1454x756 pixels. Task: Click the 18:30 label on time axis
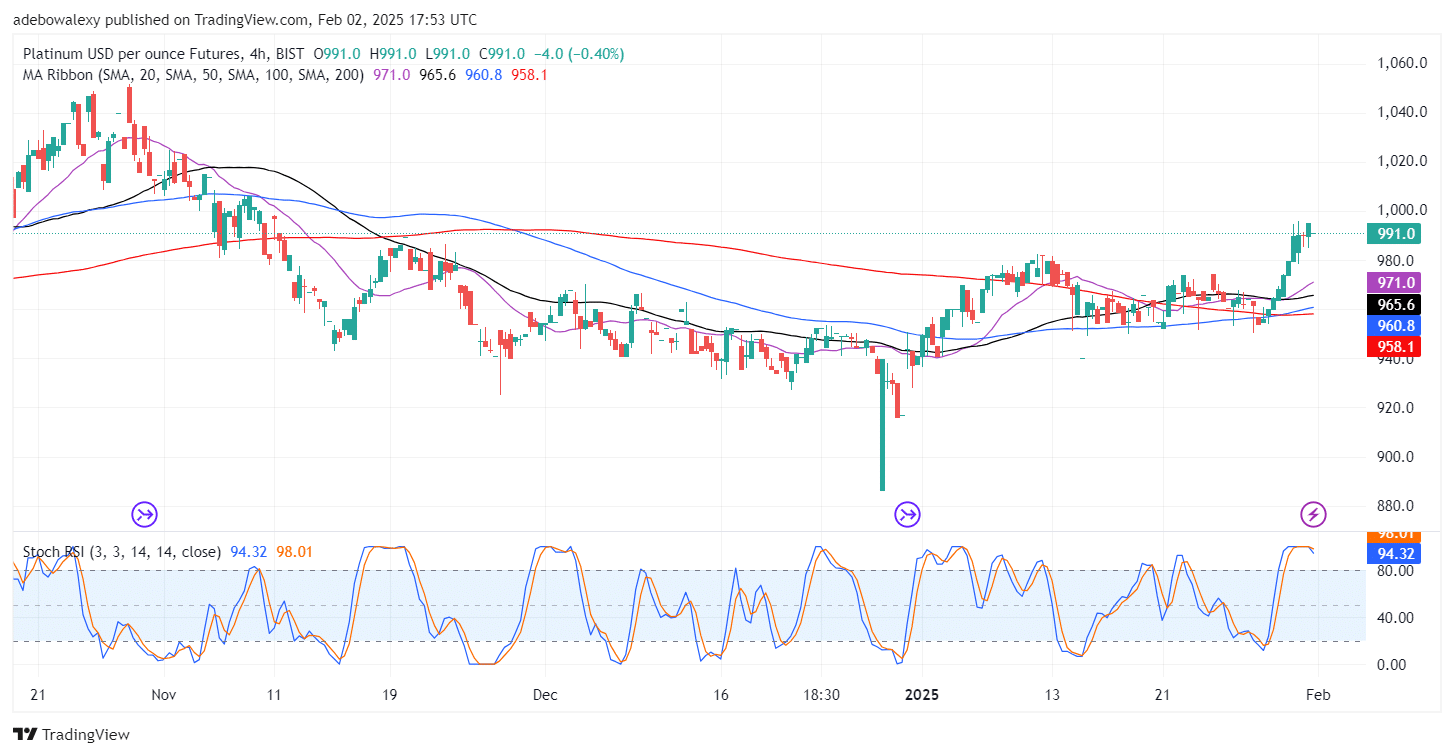[819, 694]
